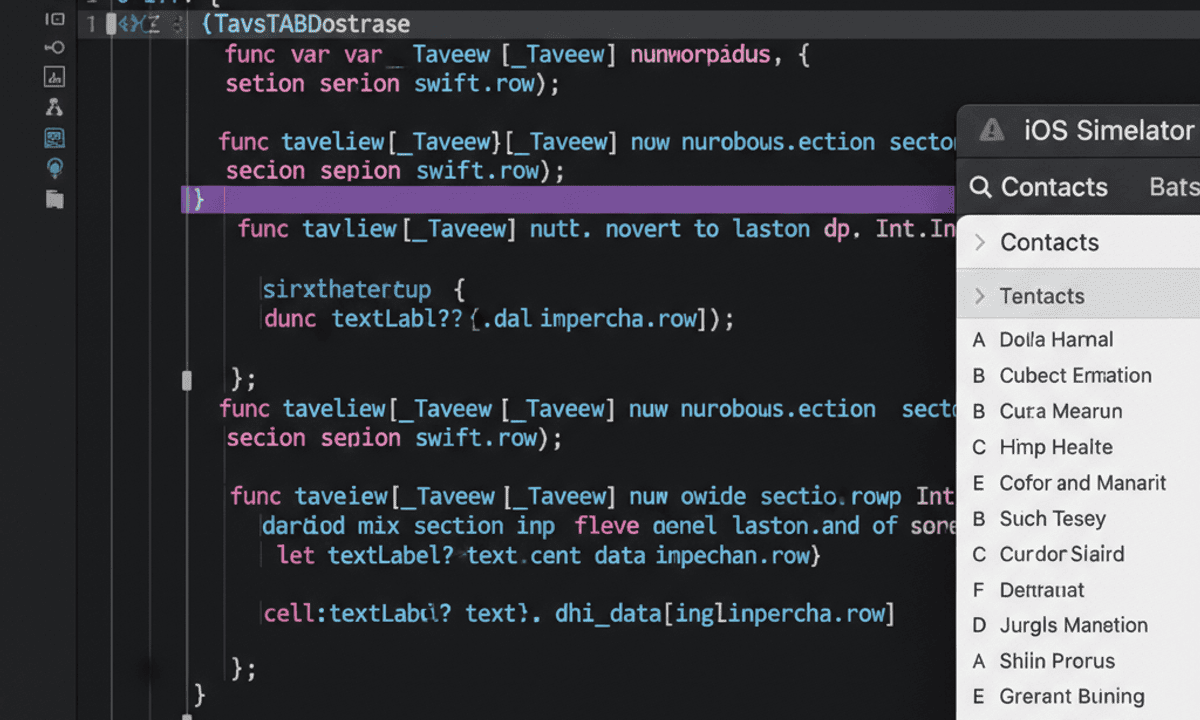
Task: Open the Jurgls Manetion contact entry
Action: (1073, 626)
